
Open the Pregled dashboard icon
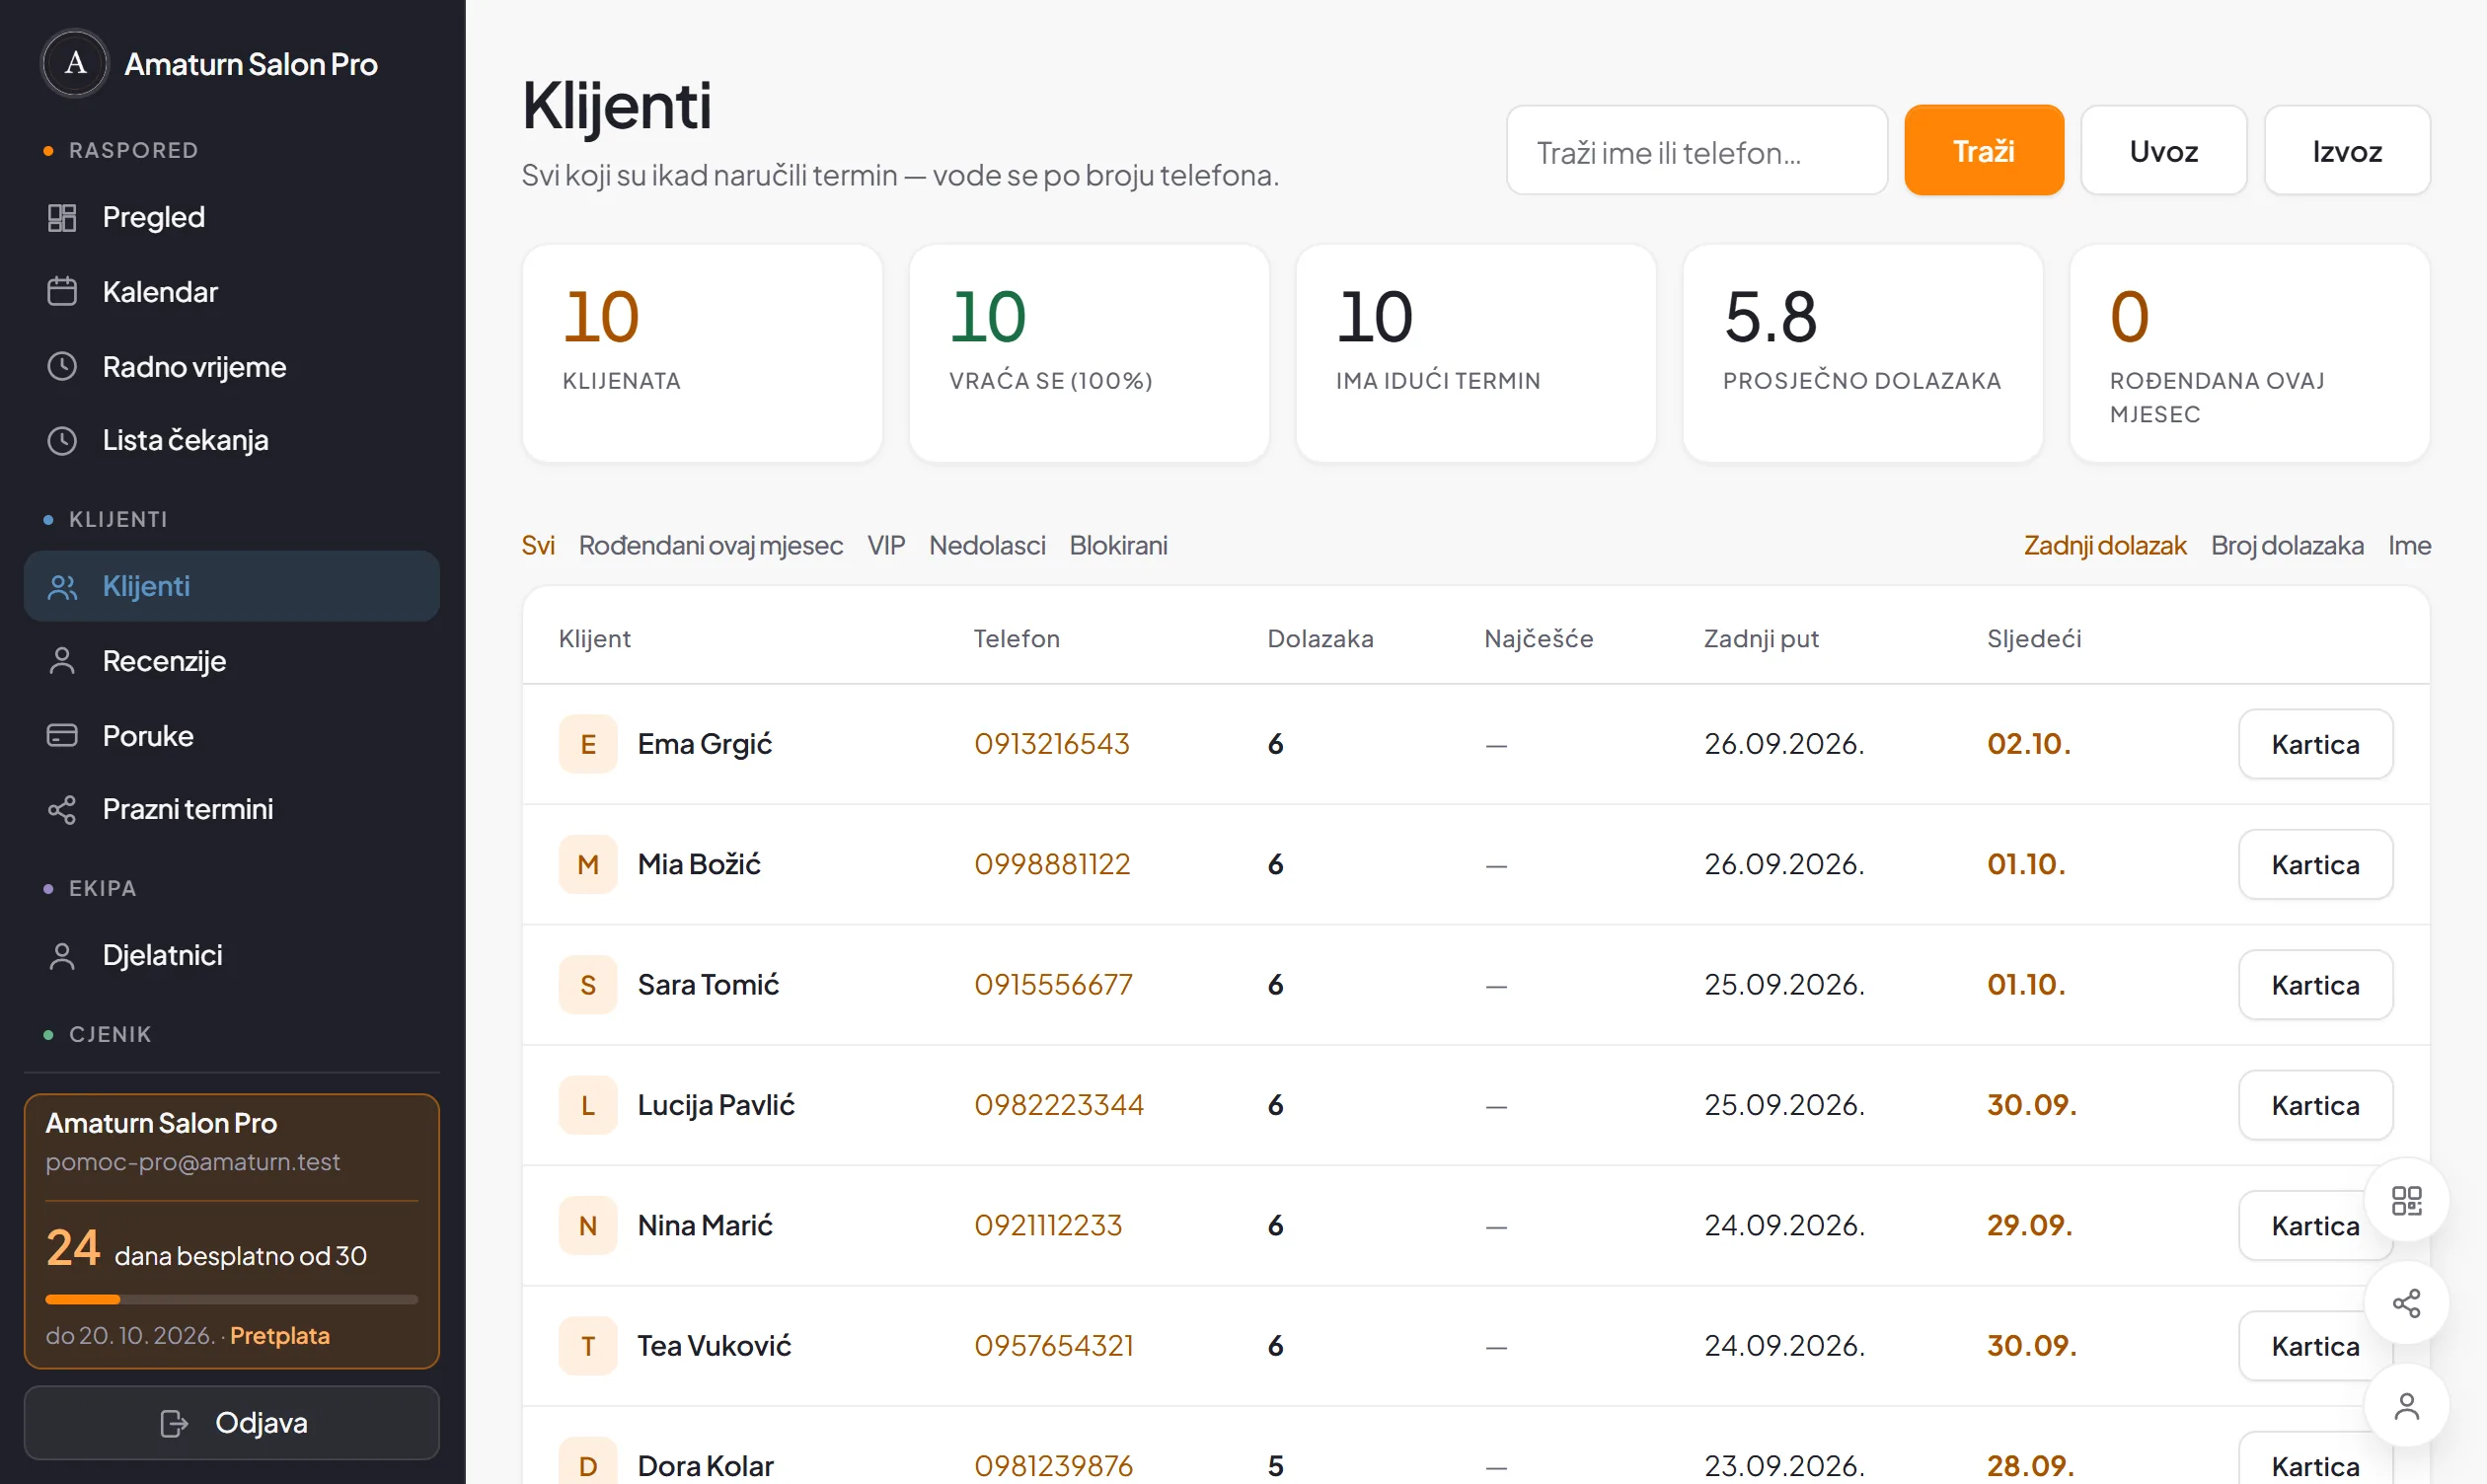[x=62, y=217]
